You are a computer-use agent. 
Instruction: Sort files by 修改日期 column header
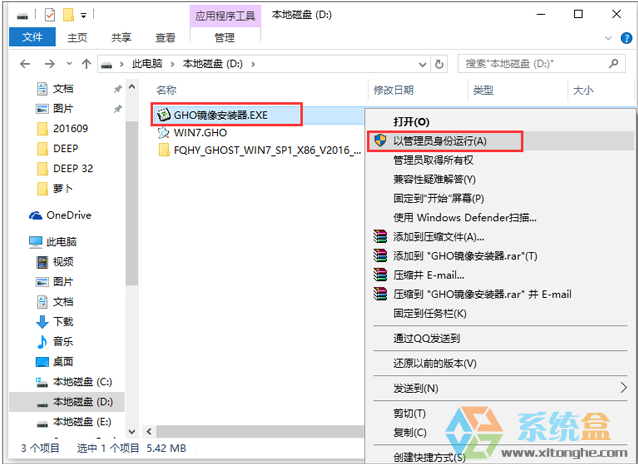[x=393, y=90]
